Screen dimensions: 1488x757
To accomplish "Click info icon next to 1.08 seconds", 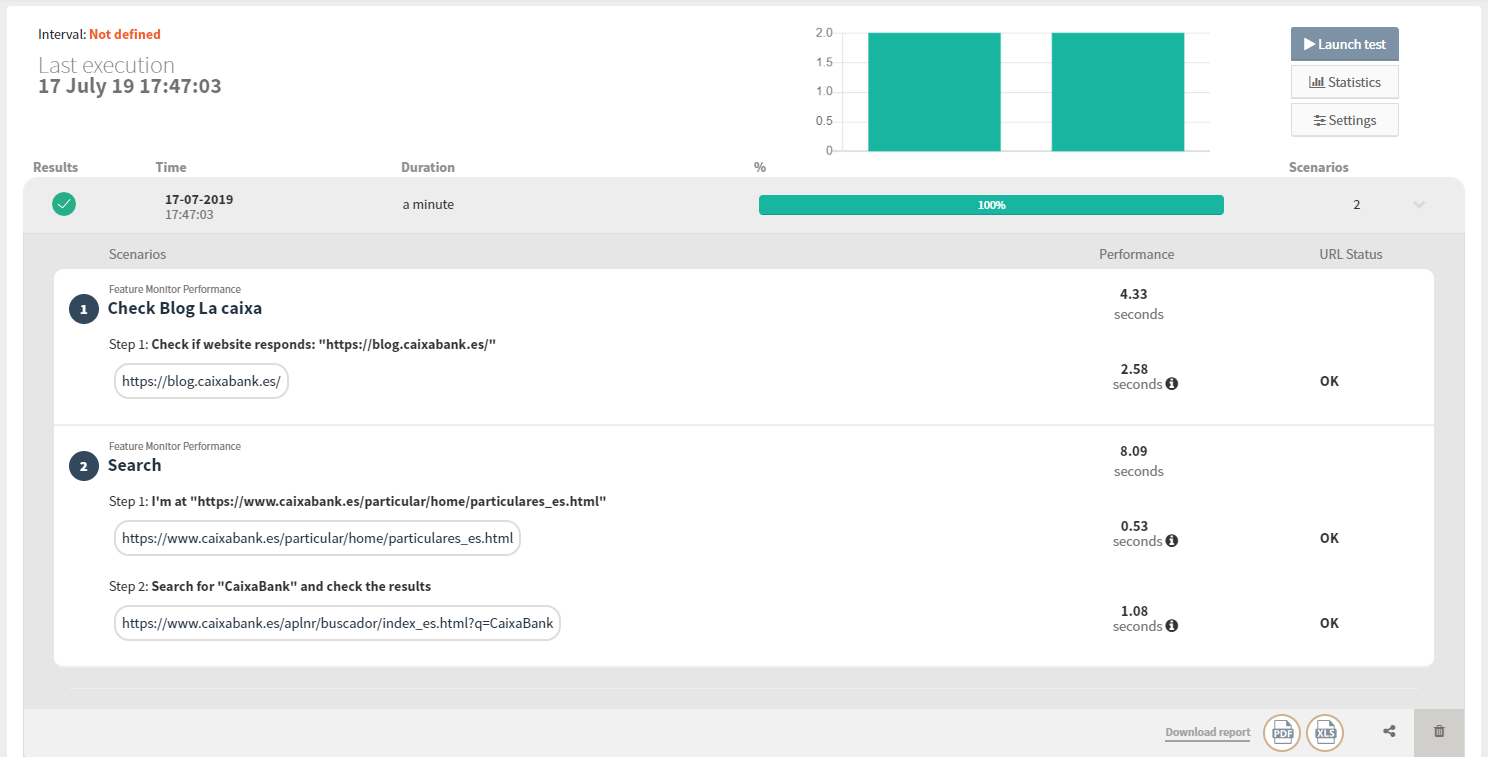I will pyautogui.click(x=1172, y=626).
